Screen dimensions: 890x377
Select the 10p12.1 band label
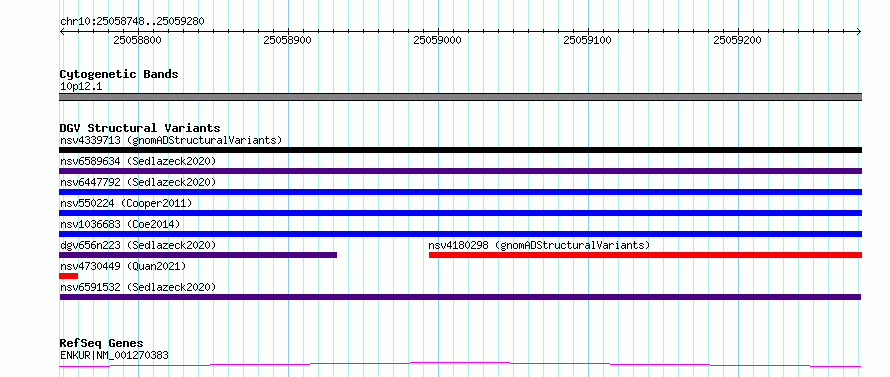[81, 87]
